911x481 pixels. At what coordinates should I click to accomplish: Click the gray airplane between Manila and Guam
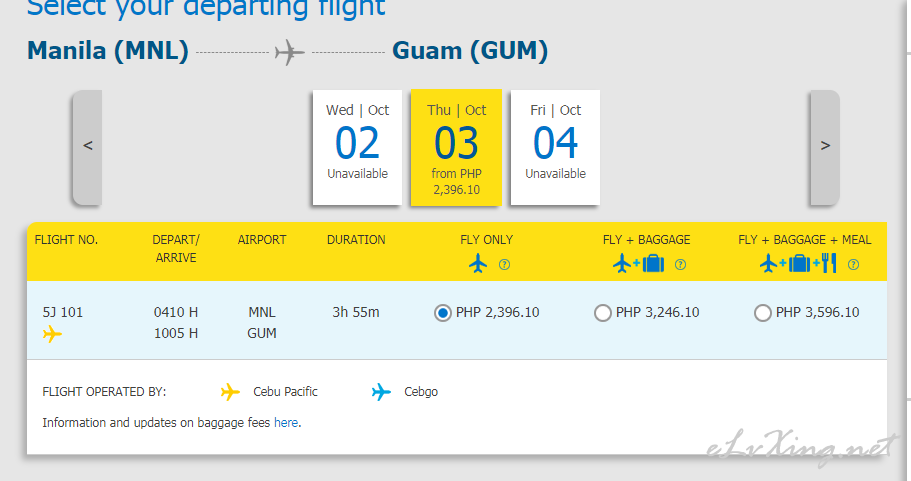coord(290,52)
